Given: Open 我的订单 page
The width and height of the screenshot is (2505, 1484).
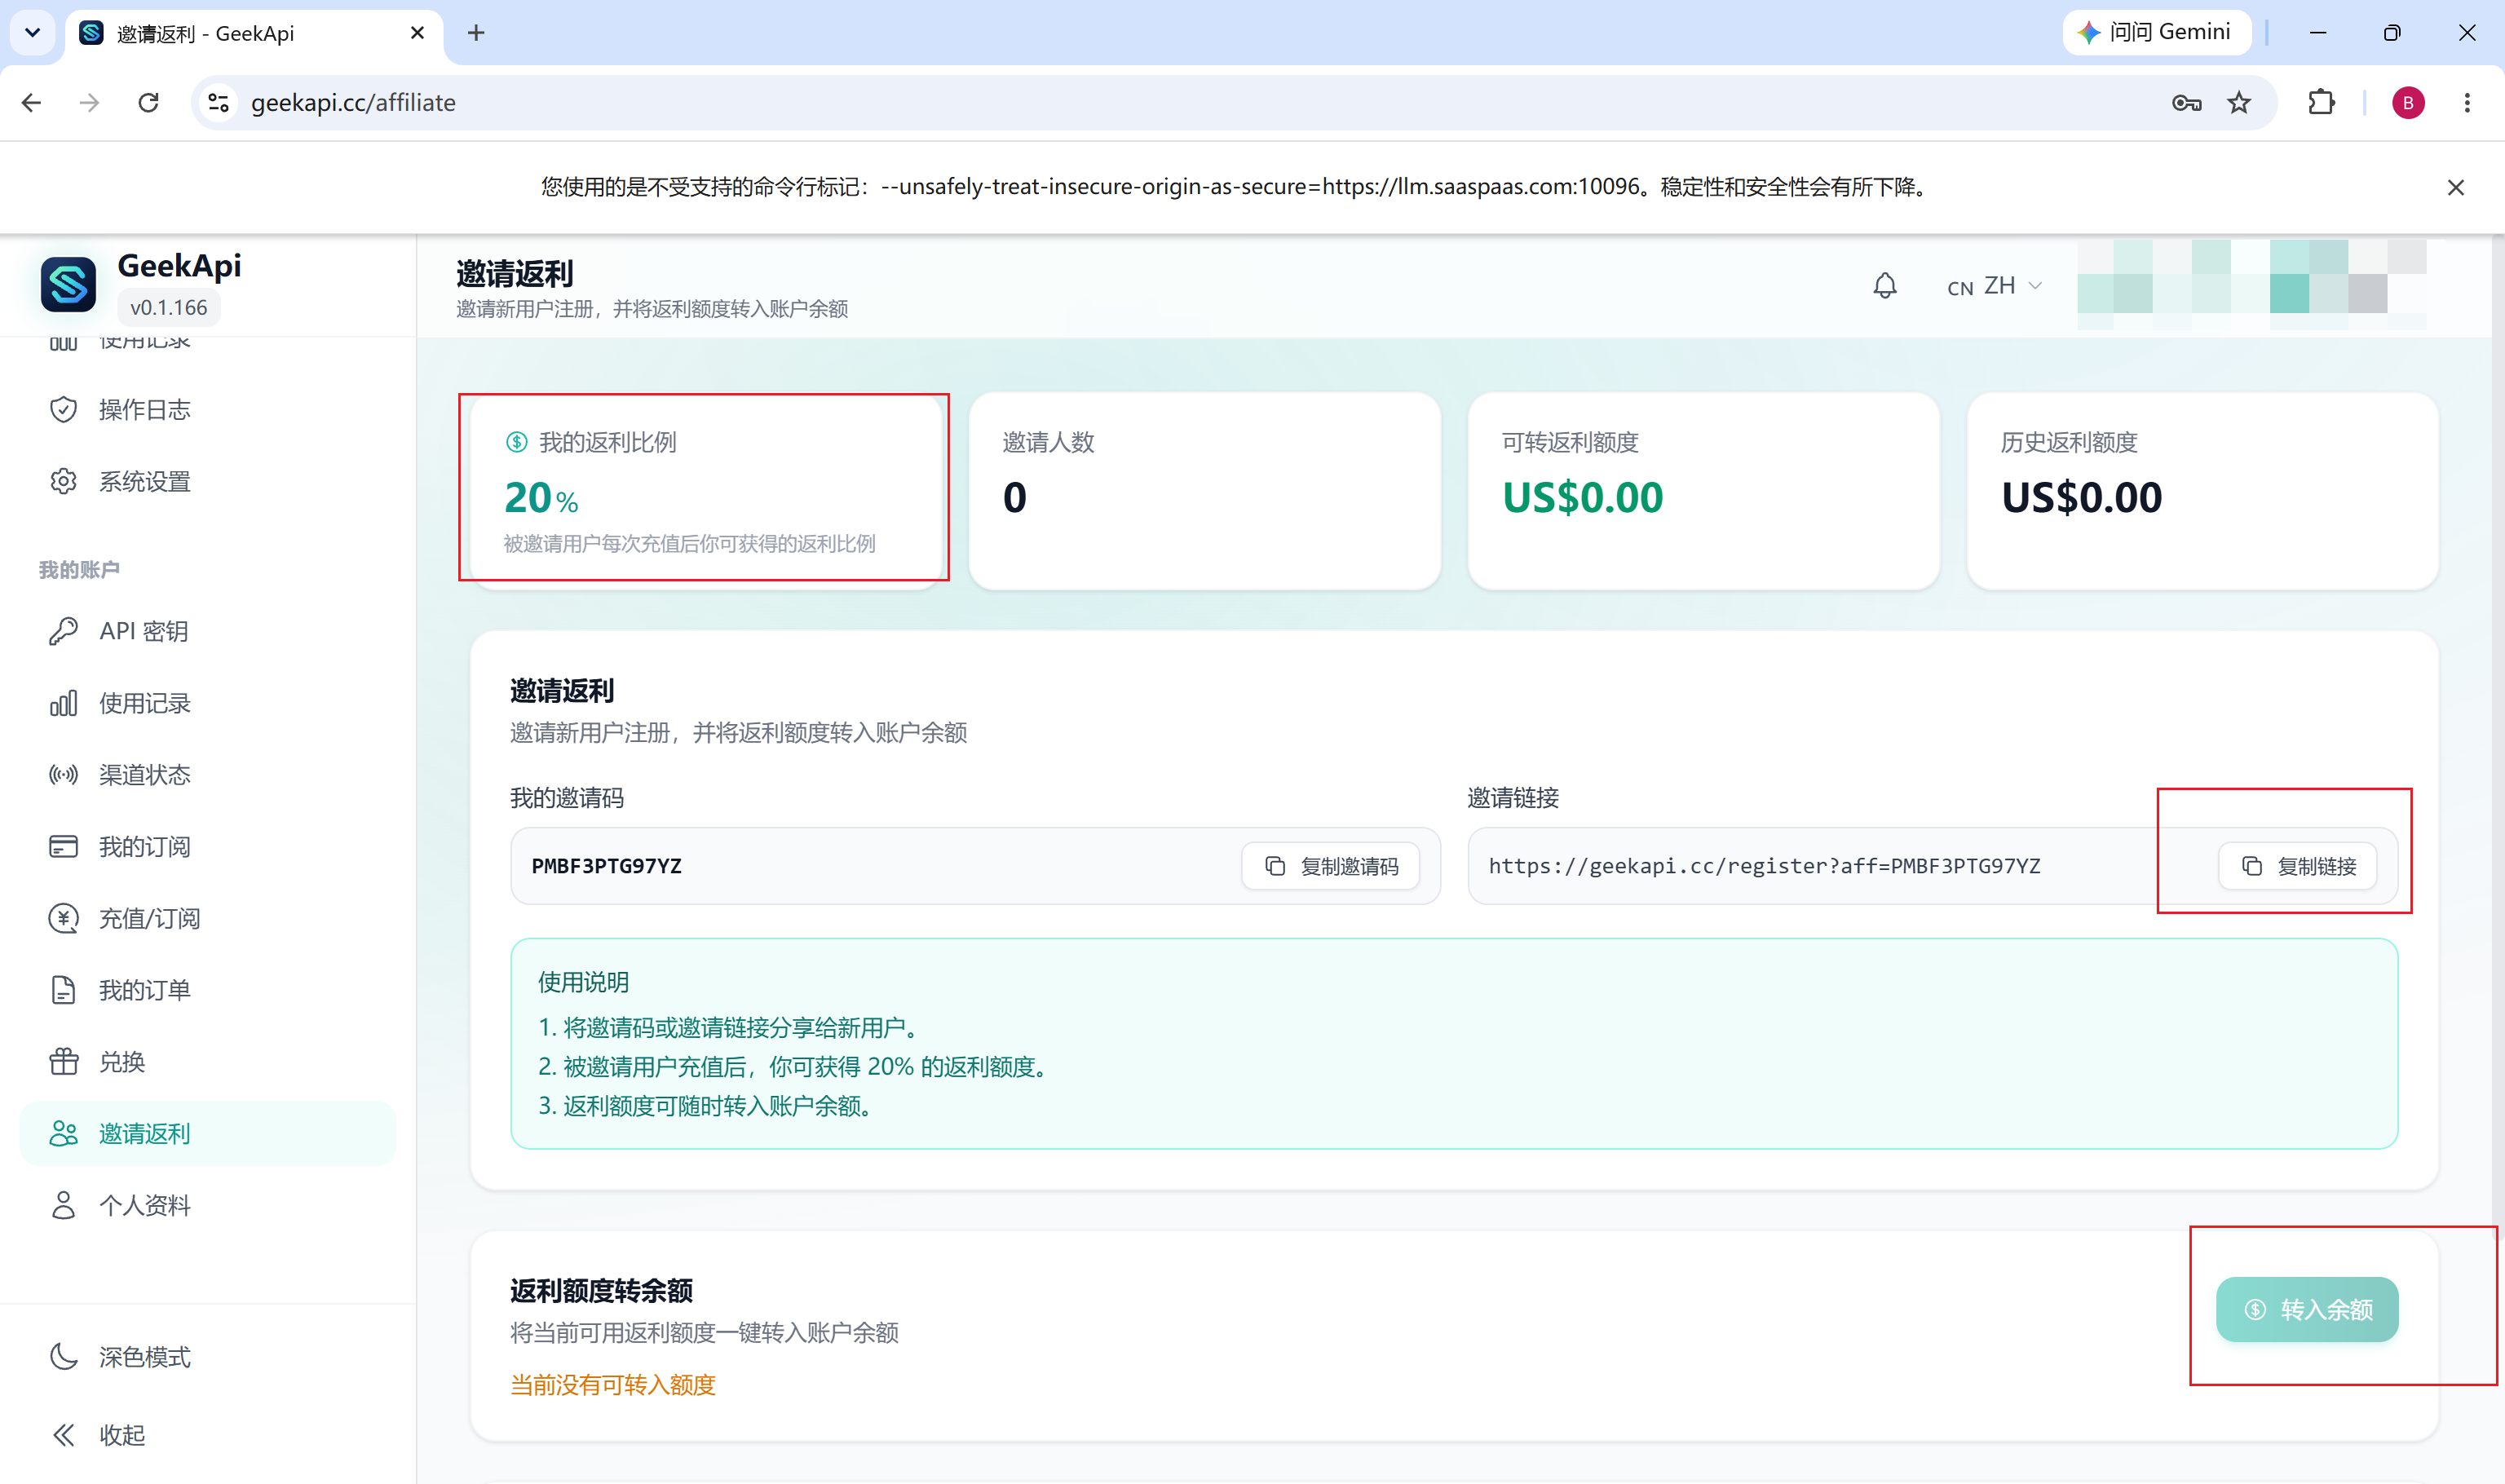Looking at the screenshot, I should pyautogui.click(x=208, y=990).
